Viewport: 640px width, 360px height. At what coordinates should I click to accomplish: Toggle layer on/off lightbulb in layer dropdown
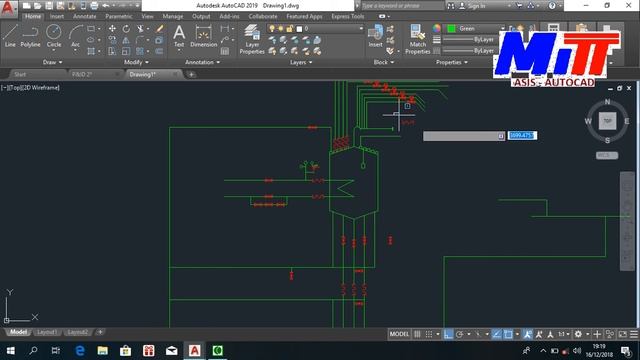272,29
